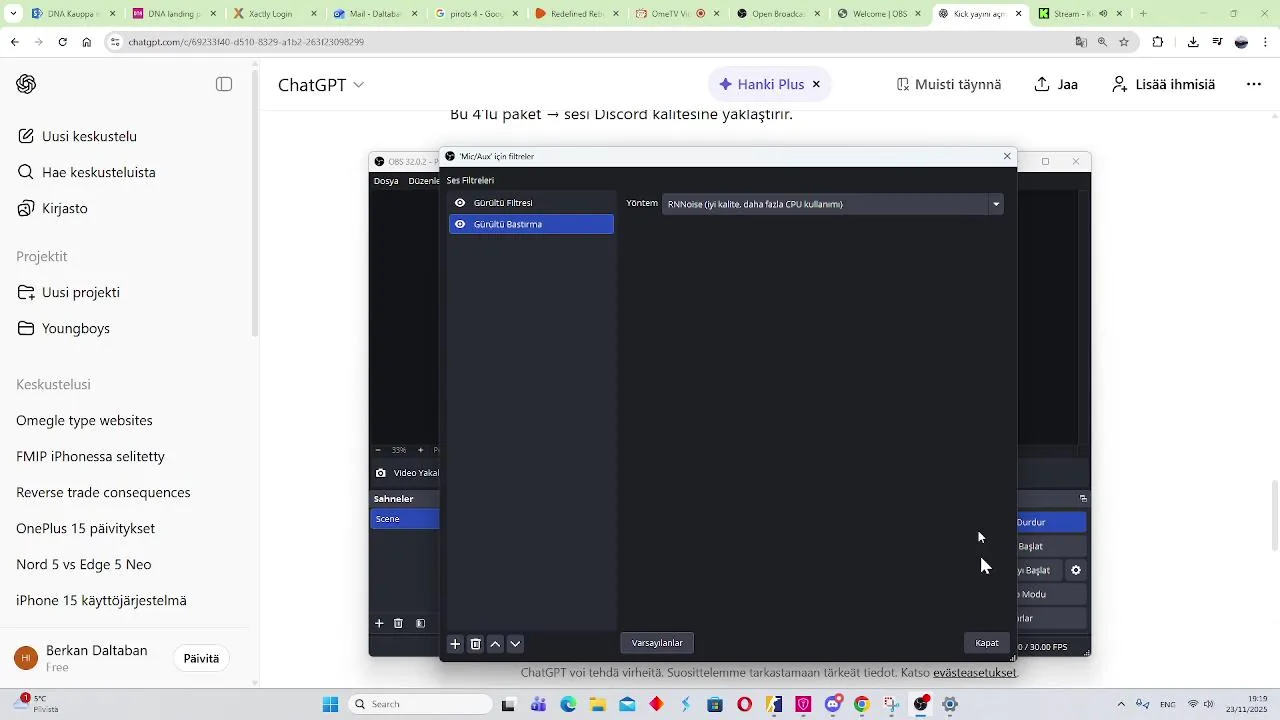Move filter down with the down arrow
1280x720 pixels.
515,644
